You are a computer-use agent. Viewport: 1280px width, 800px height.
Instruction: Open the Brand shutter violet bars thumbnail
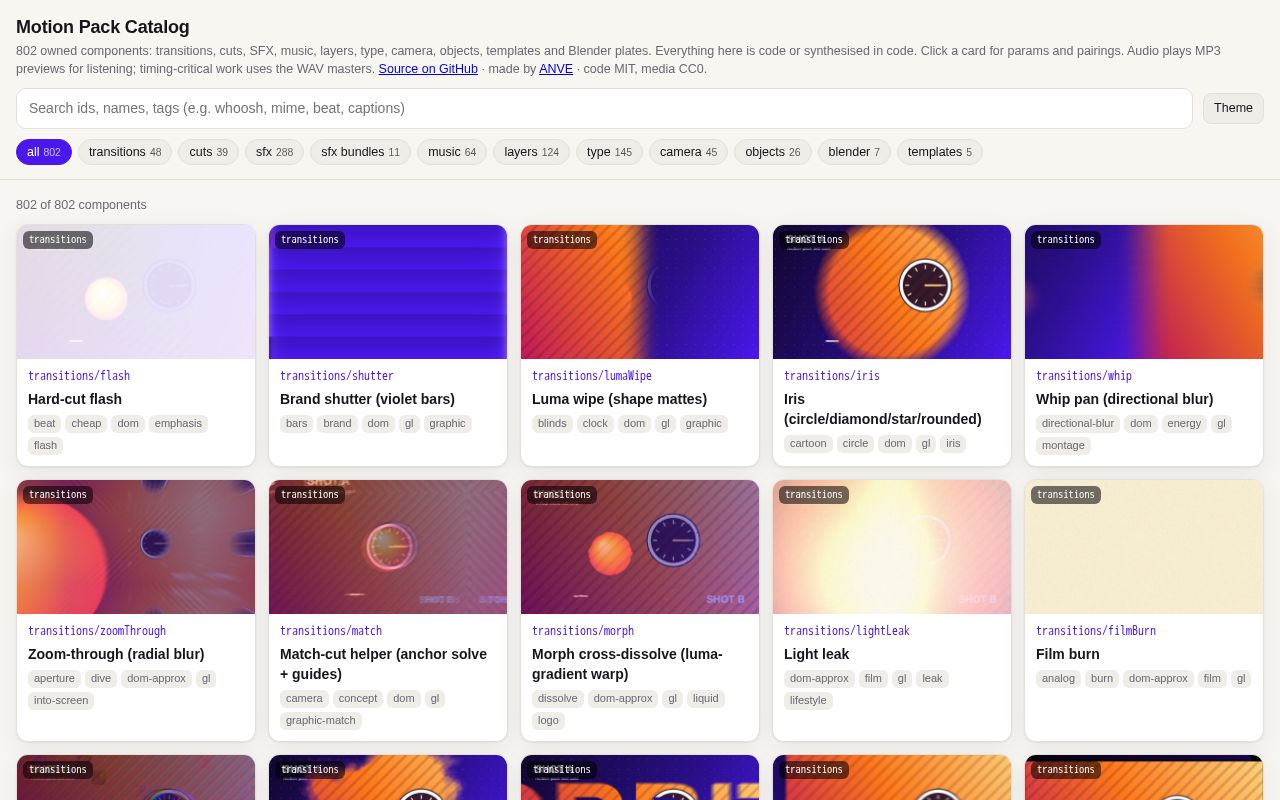(x=388, y=292)
